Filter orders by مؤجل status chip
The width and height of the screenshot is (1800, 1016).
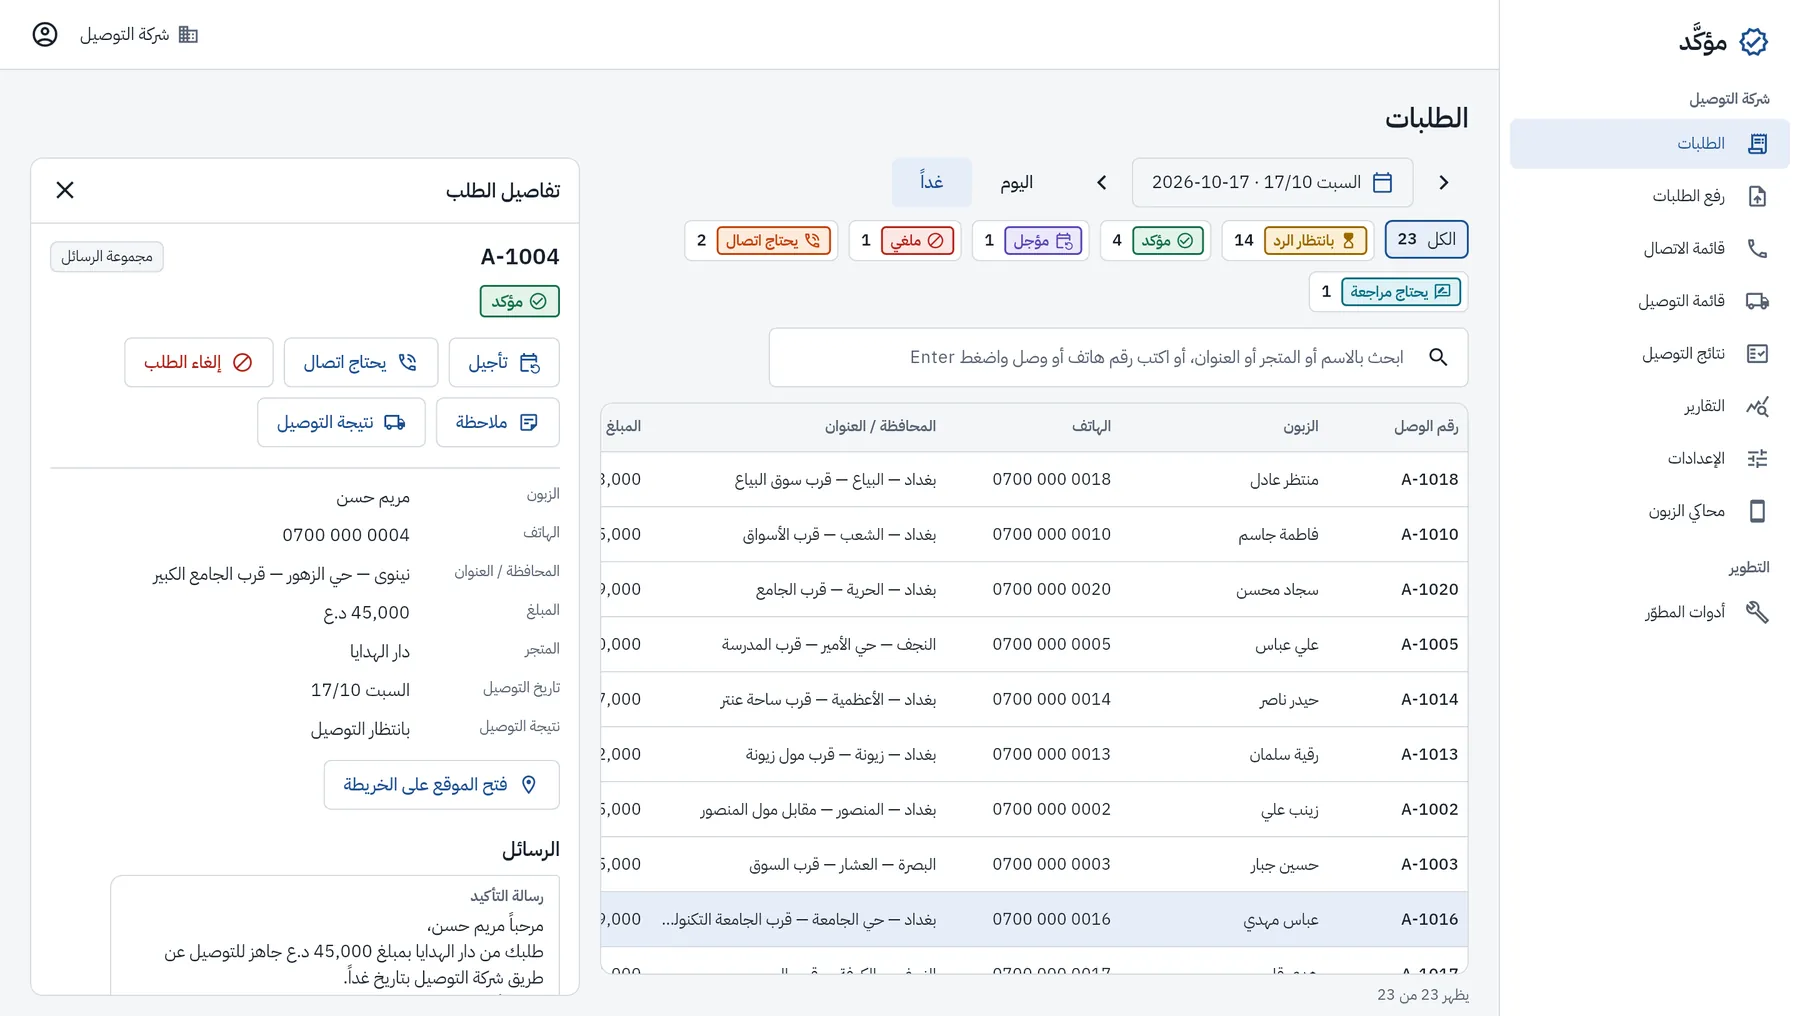(x=1030, y=240)
